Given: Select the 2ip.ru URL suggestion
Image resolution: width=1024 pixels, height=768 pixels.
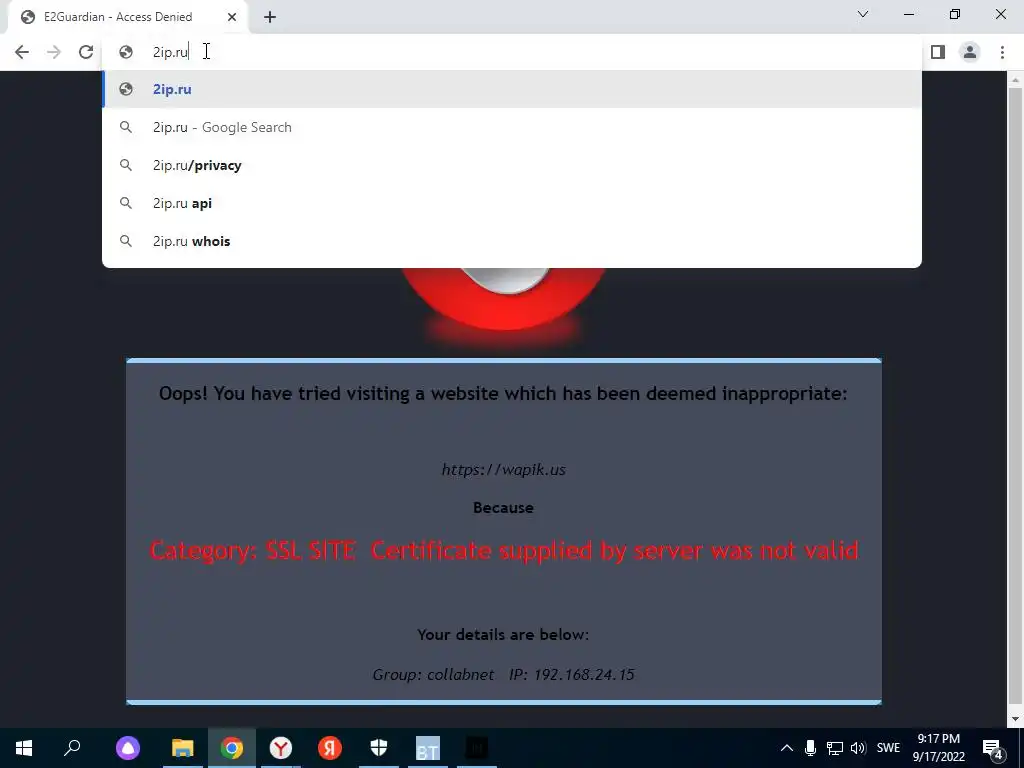Looking at the screenshot, I should (511, 89).
